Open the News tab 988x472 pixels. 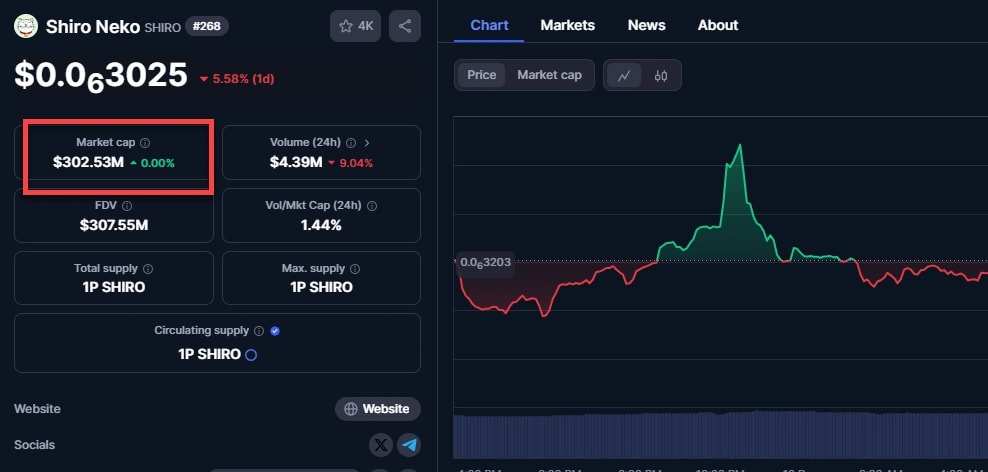click(x=646, y=25)
